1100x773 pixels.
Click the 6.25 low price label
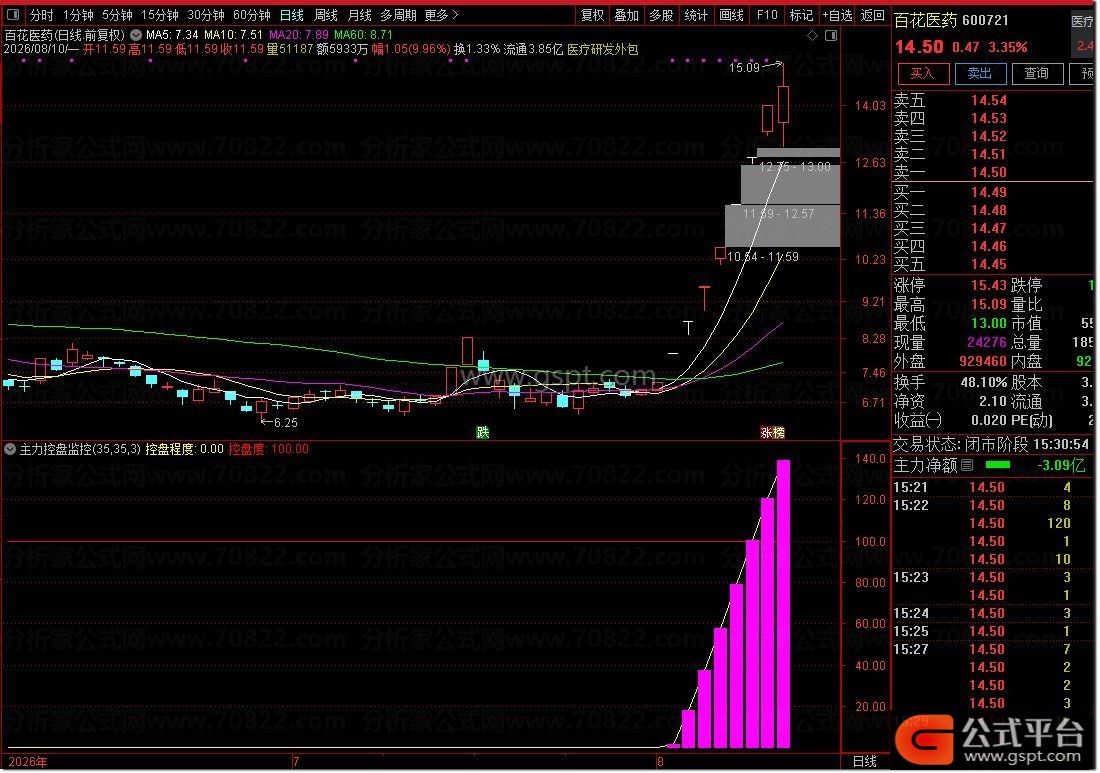[x=286, y=423]
